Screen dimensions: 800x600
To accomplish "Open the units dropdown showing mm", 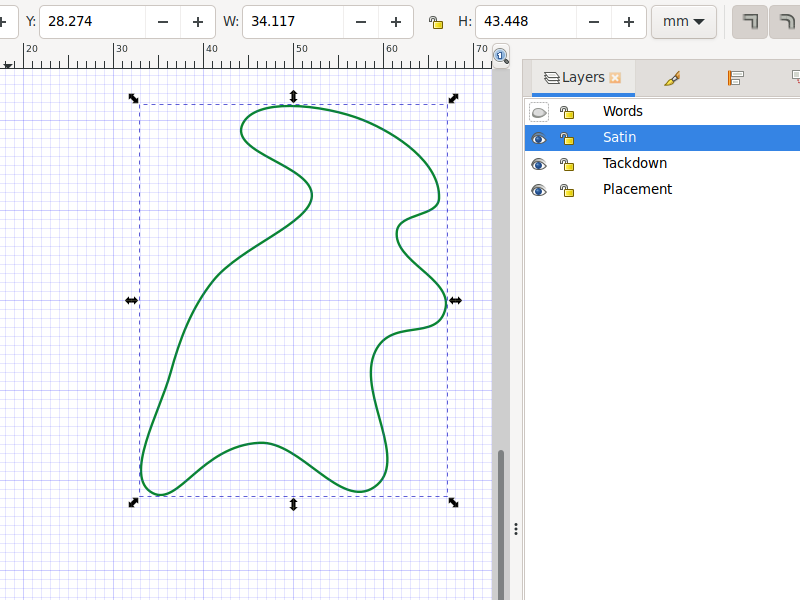I will (x=684, y=21).
